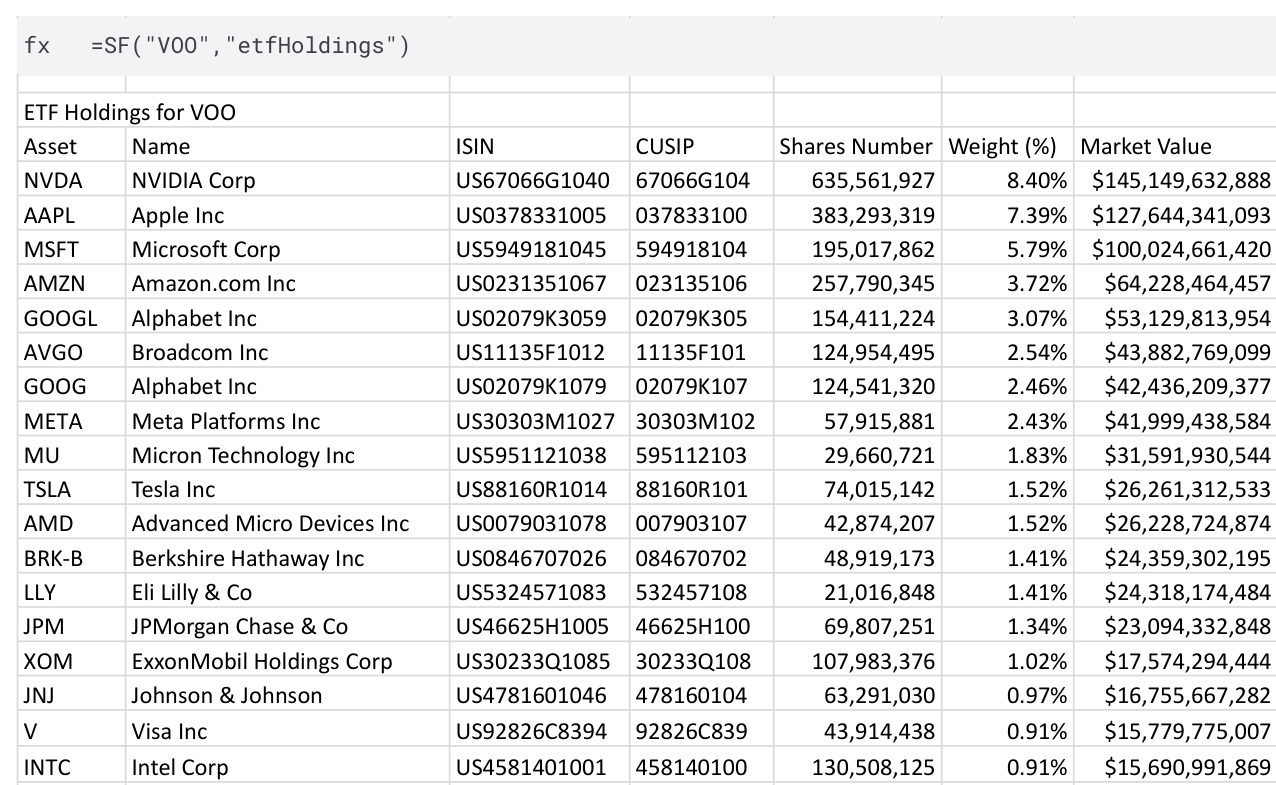This screenshot has width=1276, height=785.
Task: Select the LLY ticker cell
Action: [x=72, y=592]
